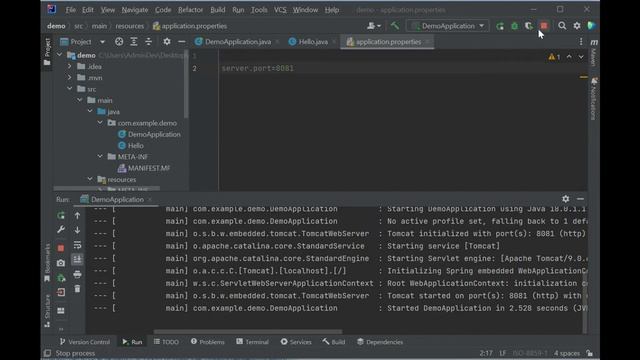
Task: Rerun DemoApplication from the top toolbar
Action: point(500,26)
